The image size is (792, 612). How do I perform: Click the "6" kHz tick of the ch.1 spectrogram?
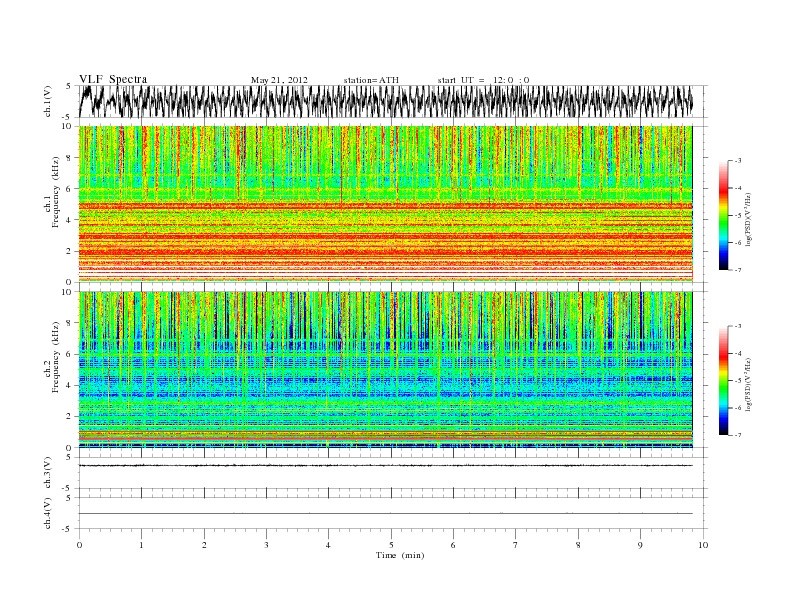69,189
